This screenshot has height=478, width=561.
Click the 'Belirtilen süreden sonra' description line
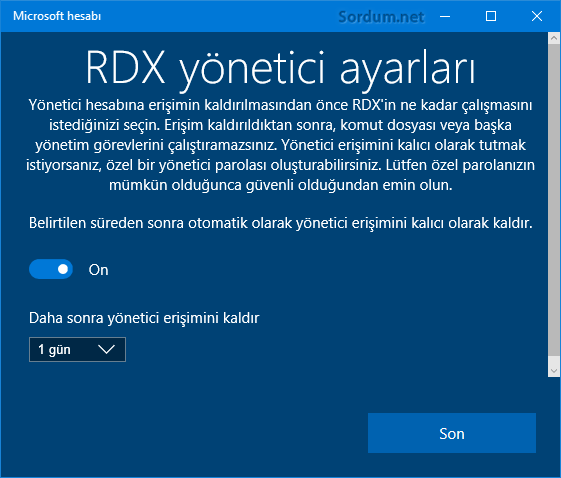point(281,223)
